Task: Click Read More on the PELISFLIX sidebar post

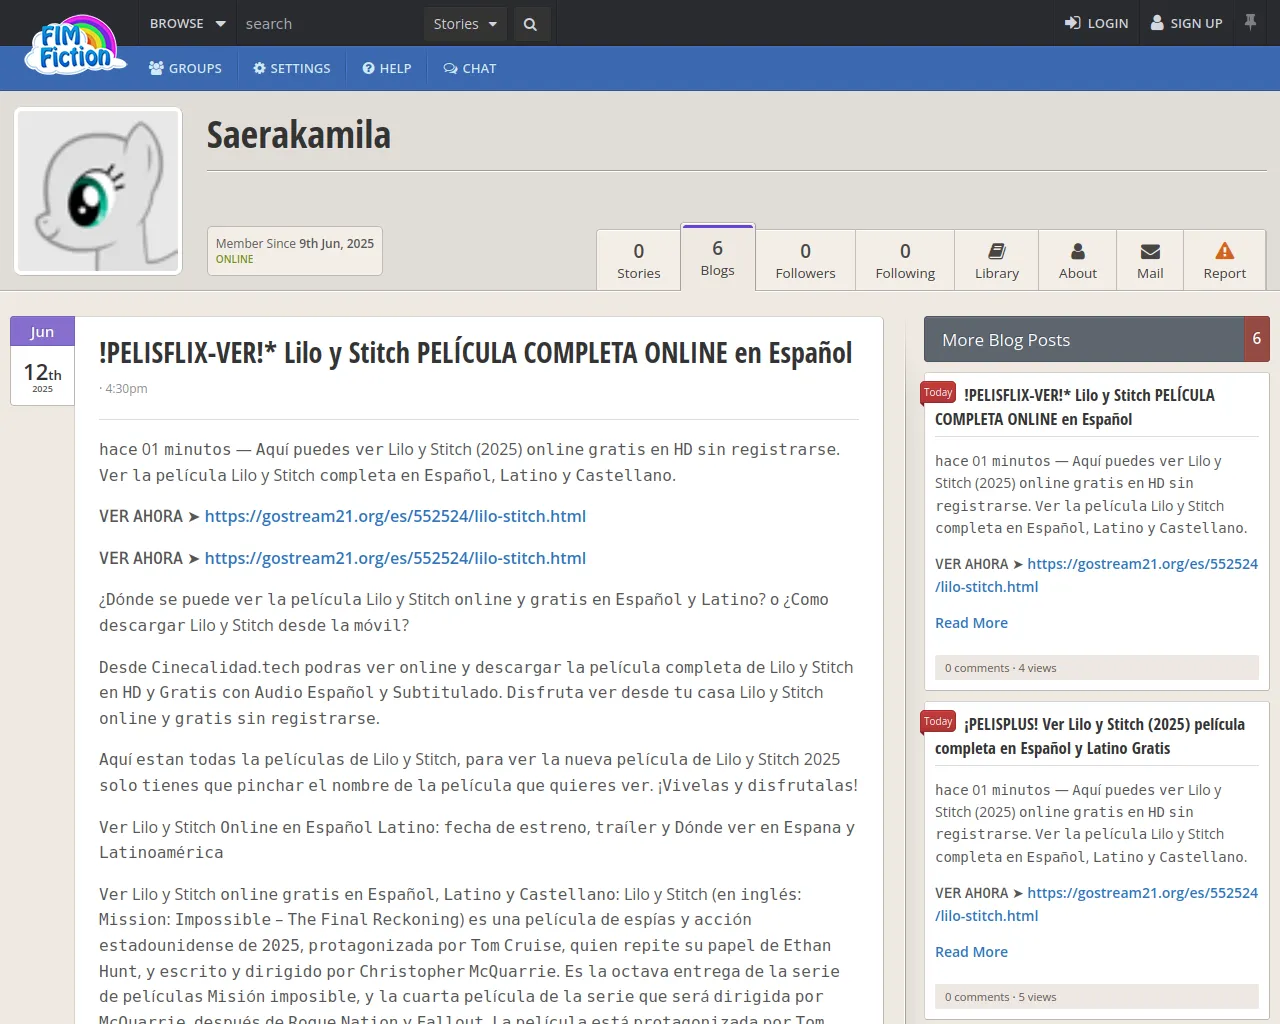Action: (971, 623)
